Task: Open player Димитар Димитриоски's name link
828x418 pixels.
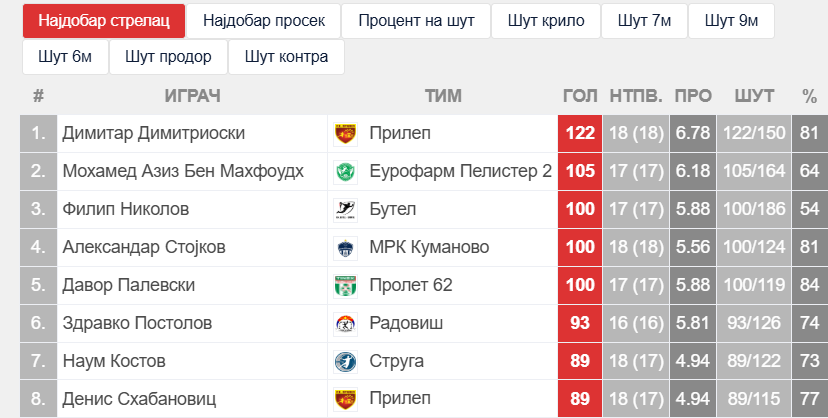Action: coord(153,133)
